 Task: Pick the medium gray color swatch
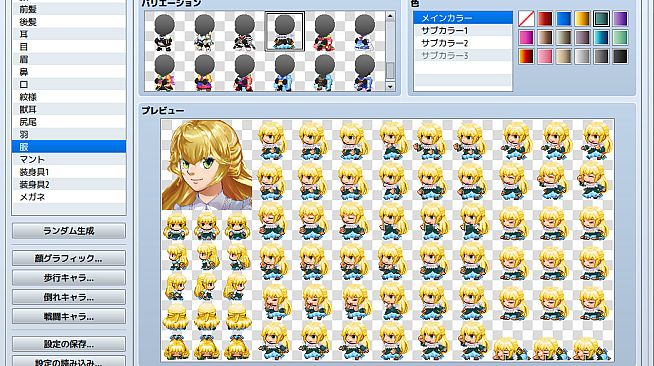601,56
